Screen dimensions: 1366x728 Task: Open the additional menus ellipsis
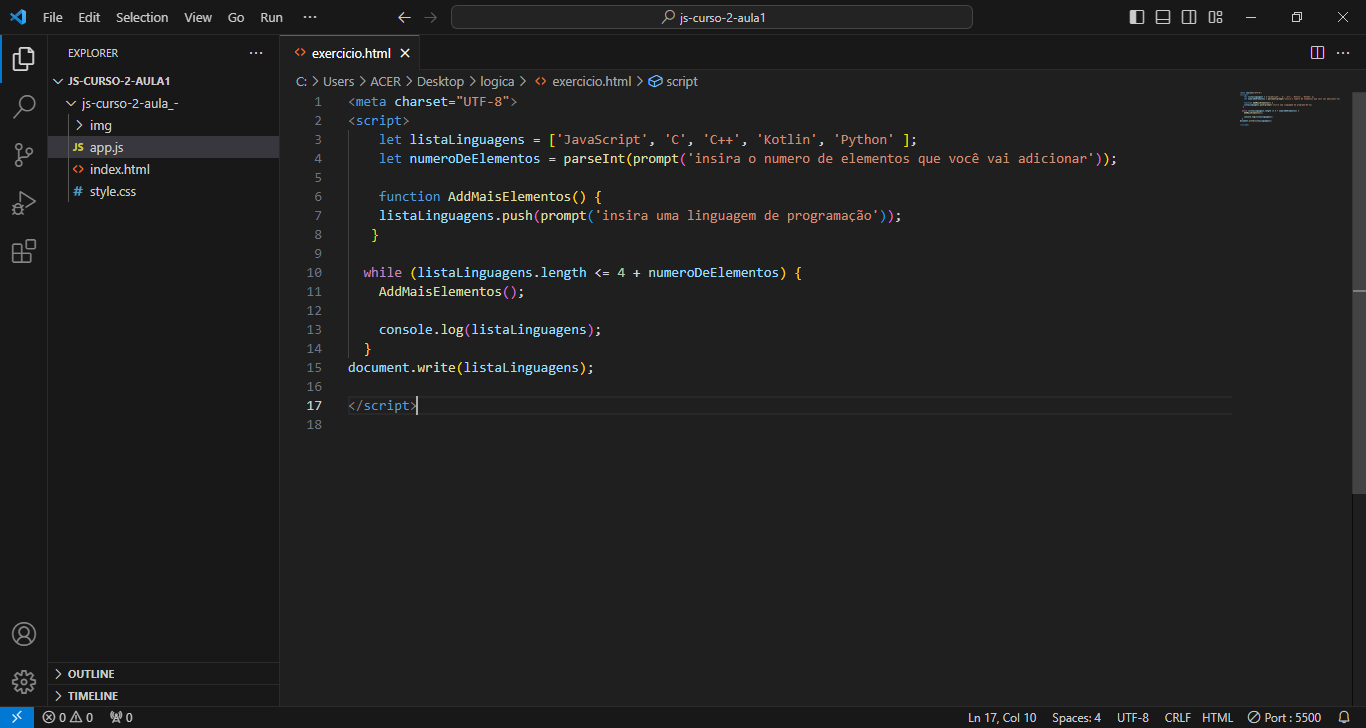pos(310,17)
